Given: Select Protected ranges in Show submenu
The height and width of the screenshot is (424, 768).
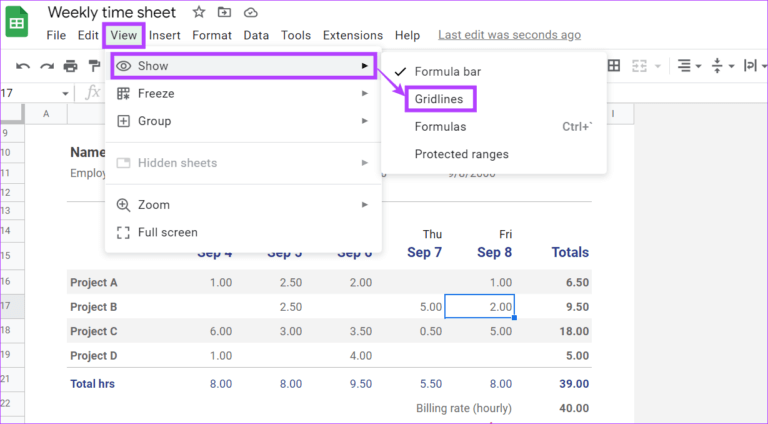Looking at the screenshot, I should click(x=461, y=154).
